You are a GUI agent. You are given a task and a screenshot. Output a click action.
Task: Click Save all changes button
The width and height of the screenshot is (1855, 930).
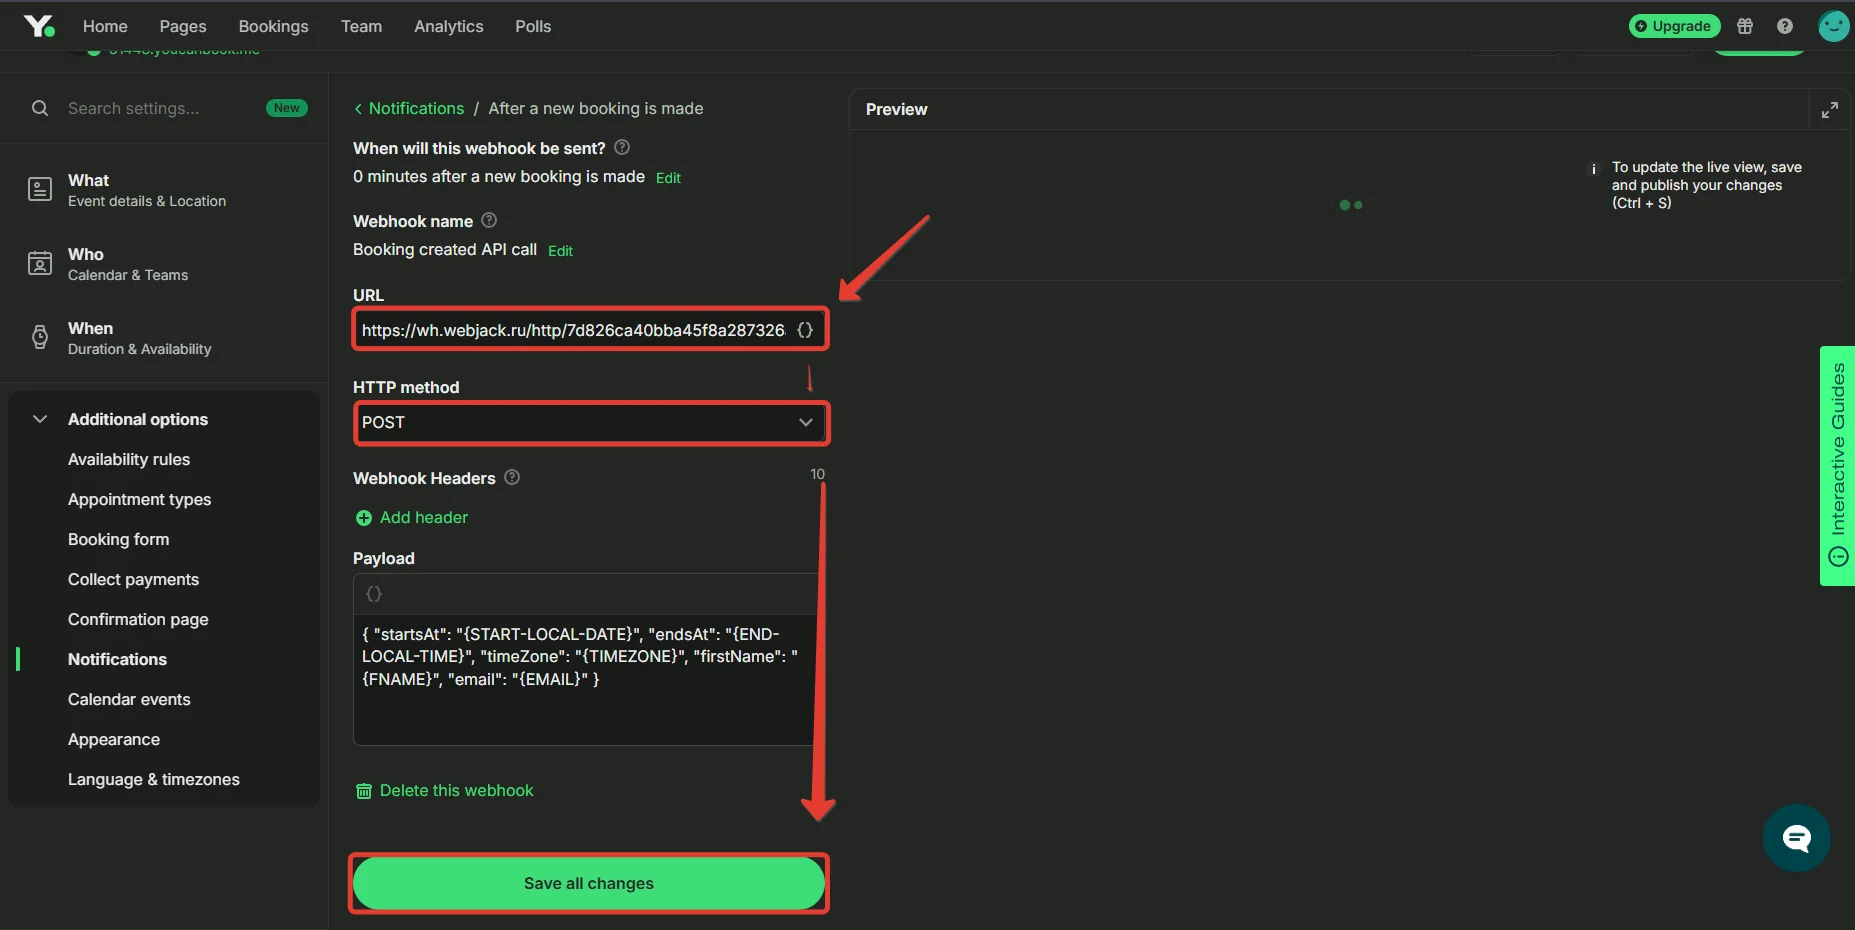(589, 883)
